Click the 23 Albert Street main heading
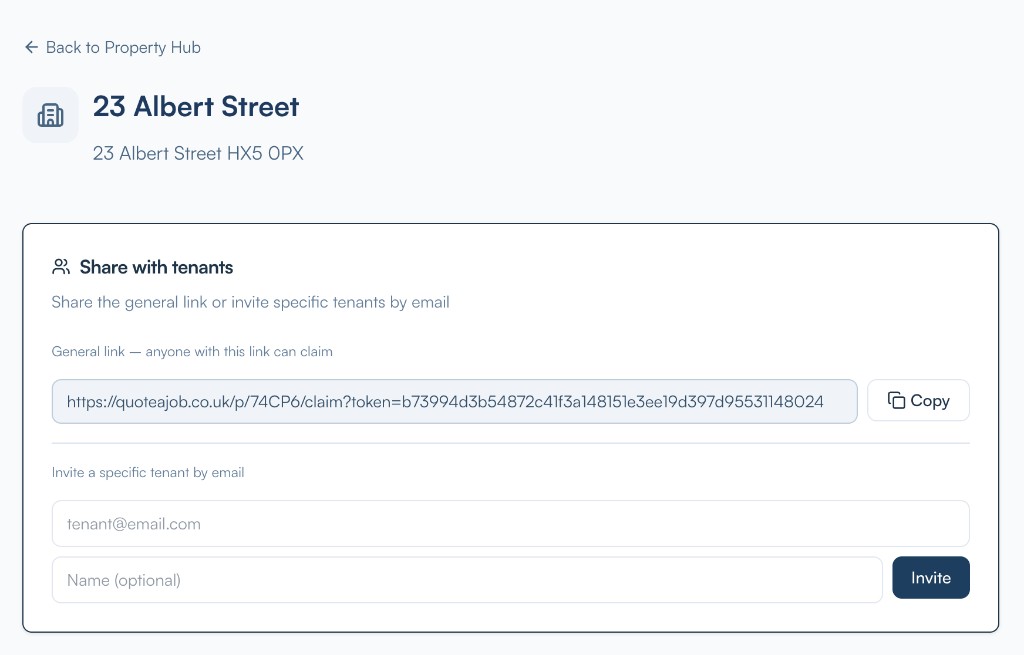The image size is (1024, 655). coord(196,107)
